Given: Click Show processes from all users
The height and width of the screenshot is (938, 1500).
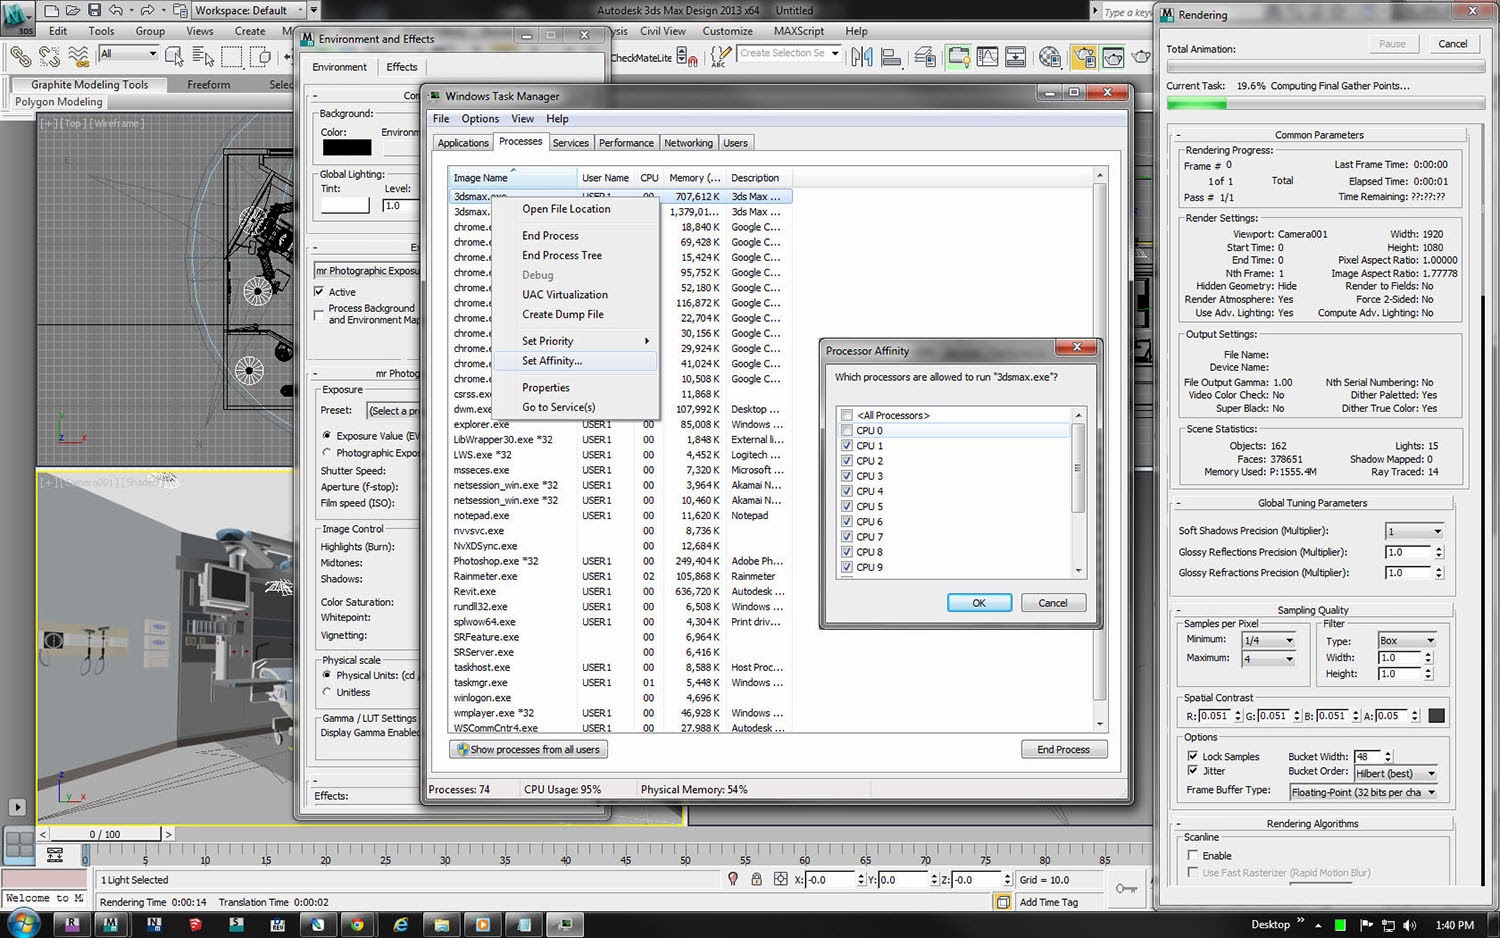Looking at the screenshot, I should [x=528, y=750].
